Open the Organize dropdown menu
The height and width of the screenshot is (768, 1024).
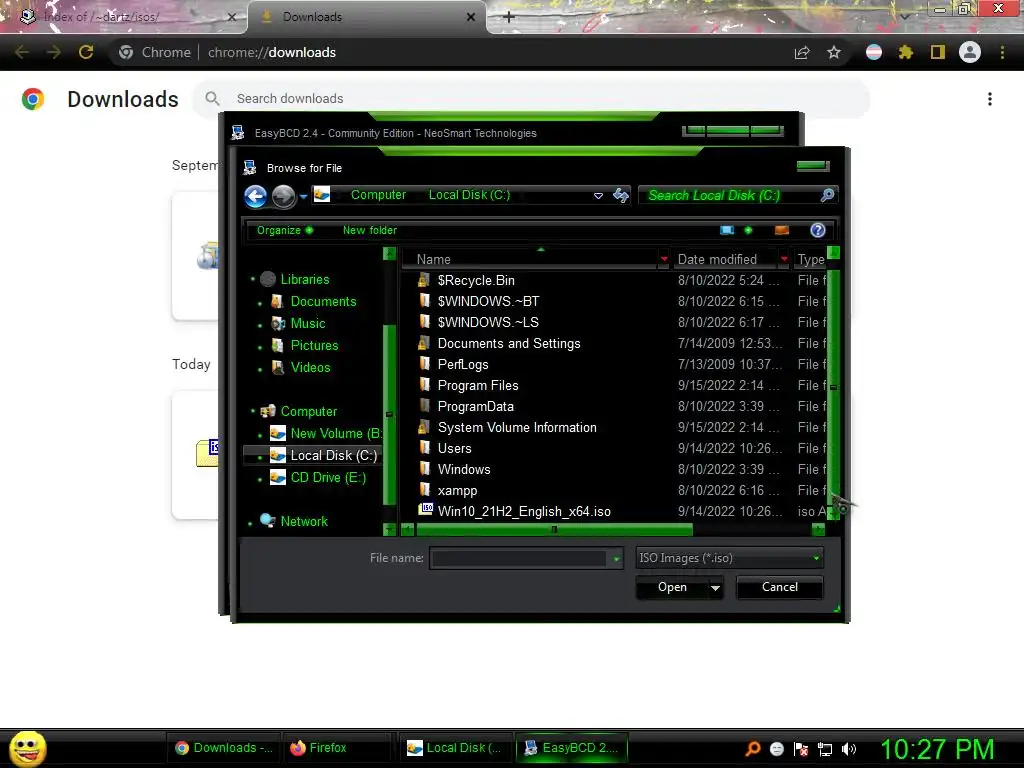pyautogui.click(x=285, y=230)
